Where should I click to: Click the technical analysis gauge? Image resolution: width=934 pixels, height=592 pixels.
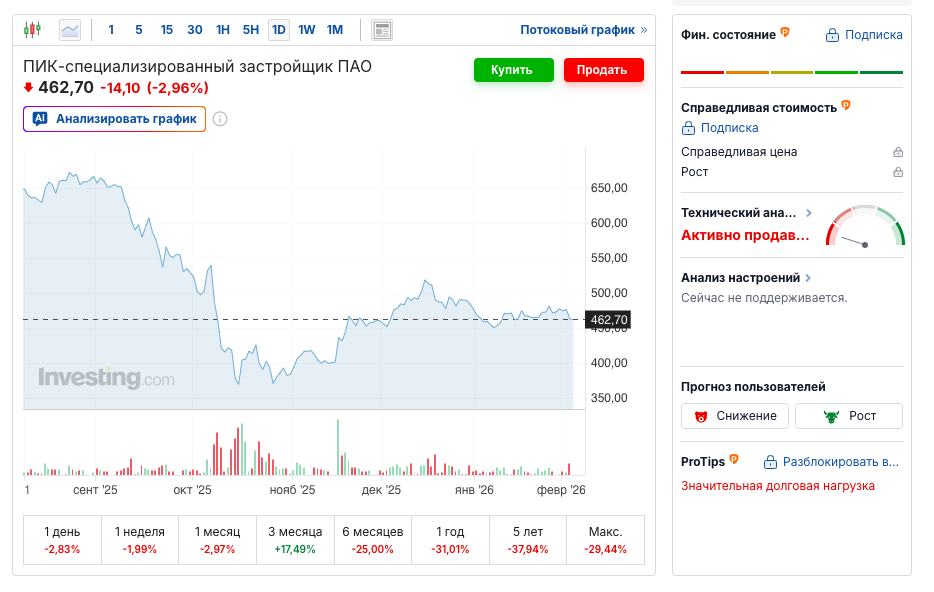865,226
